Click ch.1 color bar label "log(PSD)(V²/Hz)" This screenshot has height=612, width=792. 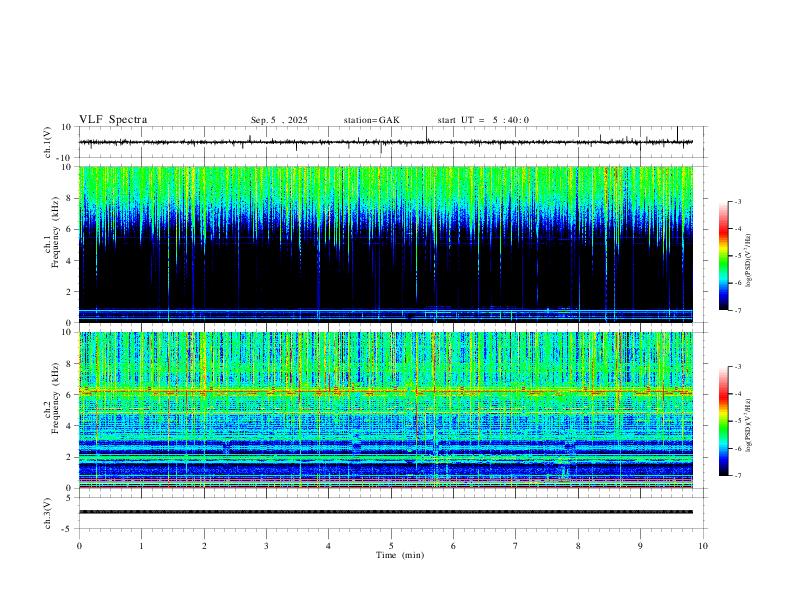[x=749, y=261]
